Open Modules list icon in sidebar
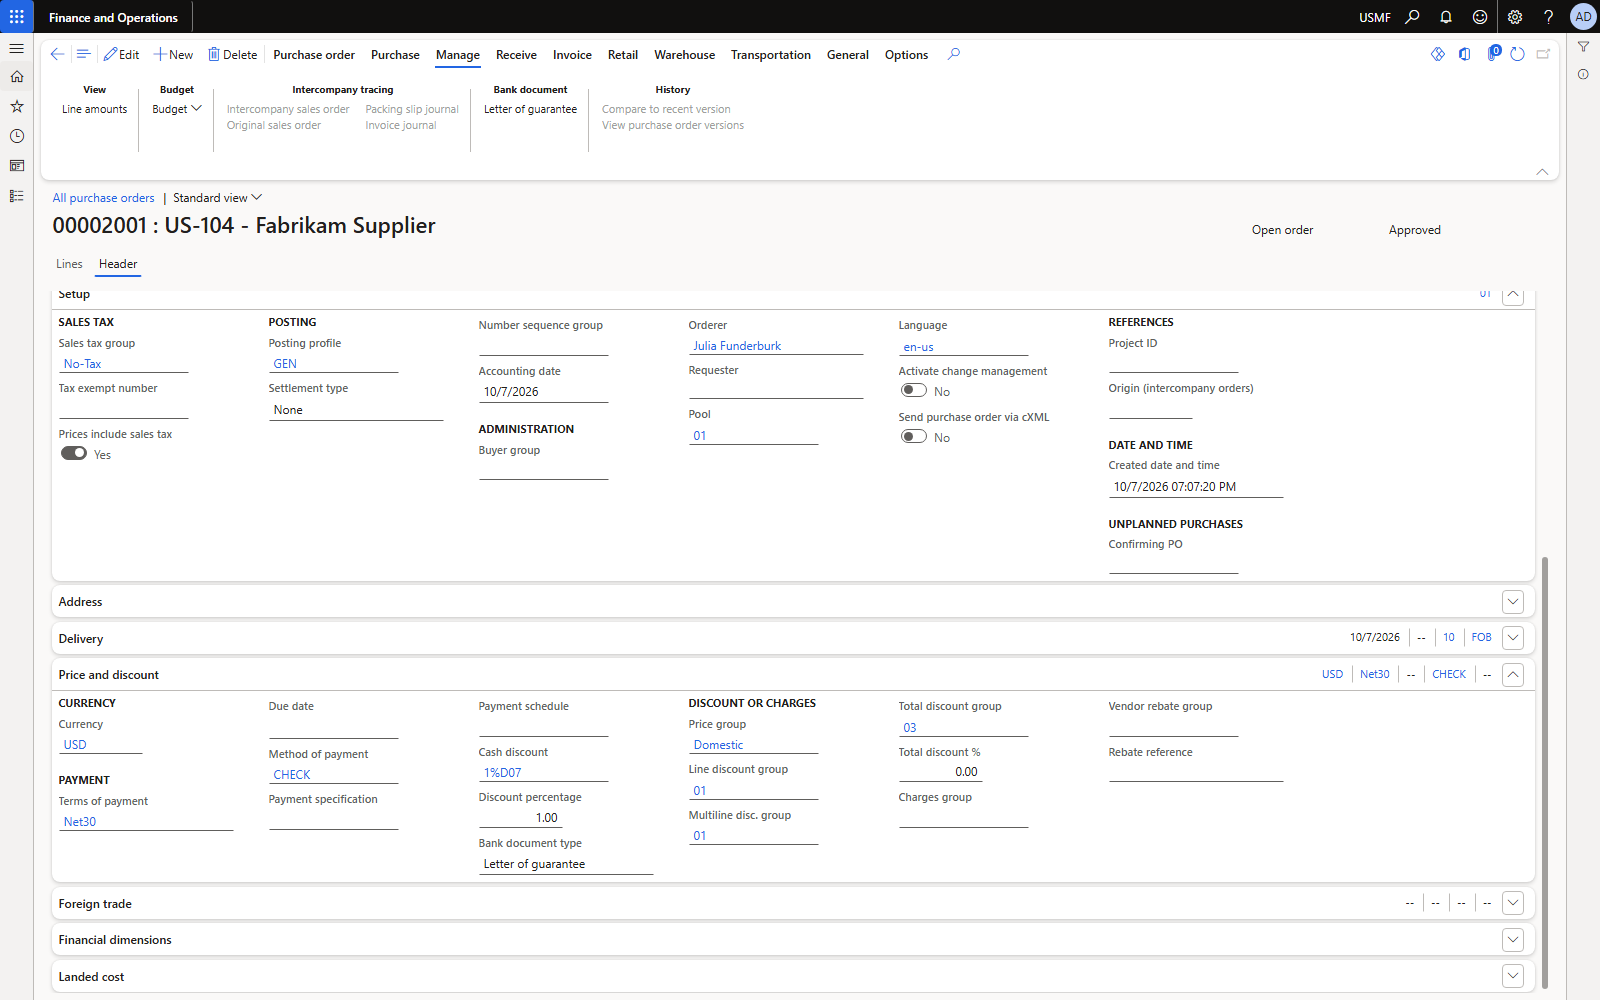 pos(17,196)
